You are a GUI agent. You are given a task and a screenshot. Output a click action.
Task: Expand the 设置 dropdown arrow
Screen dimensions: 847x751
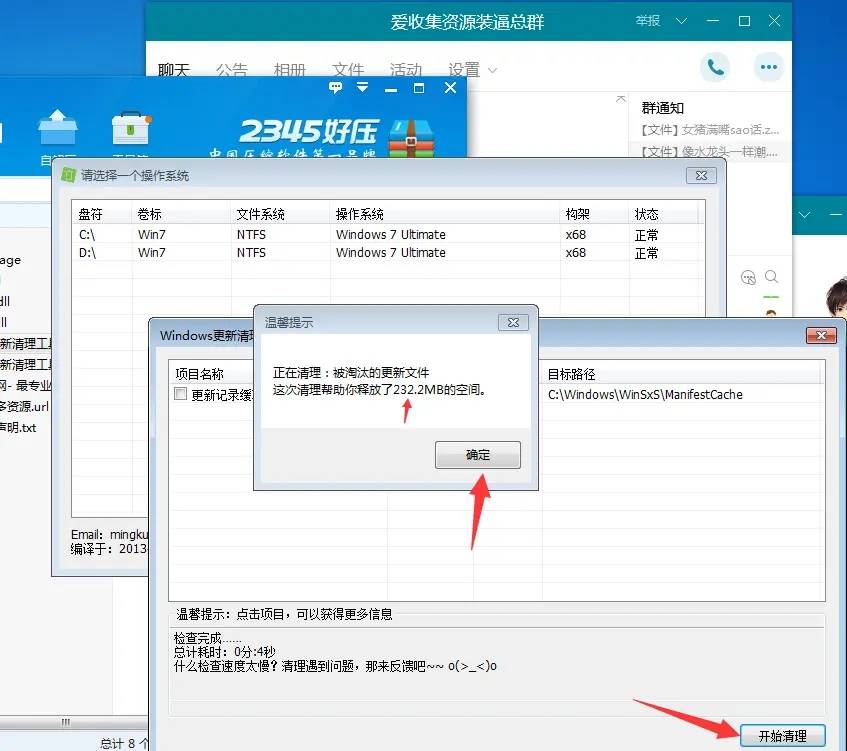(492, 70)
